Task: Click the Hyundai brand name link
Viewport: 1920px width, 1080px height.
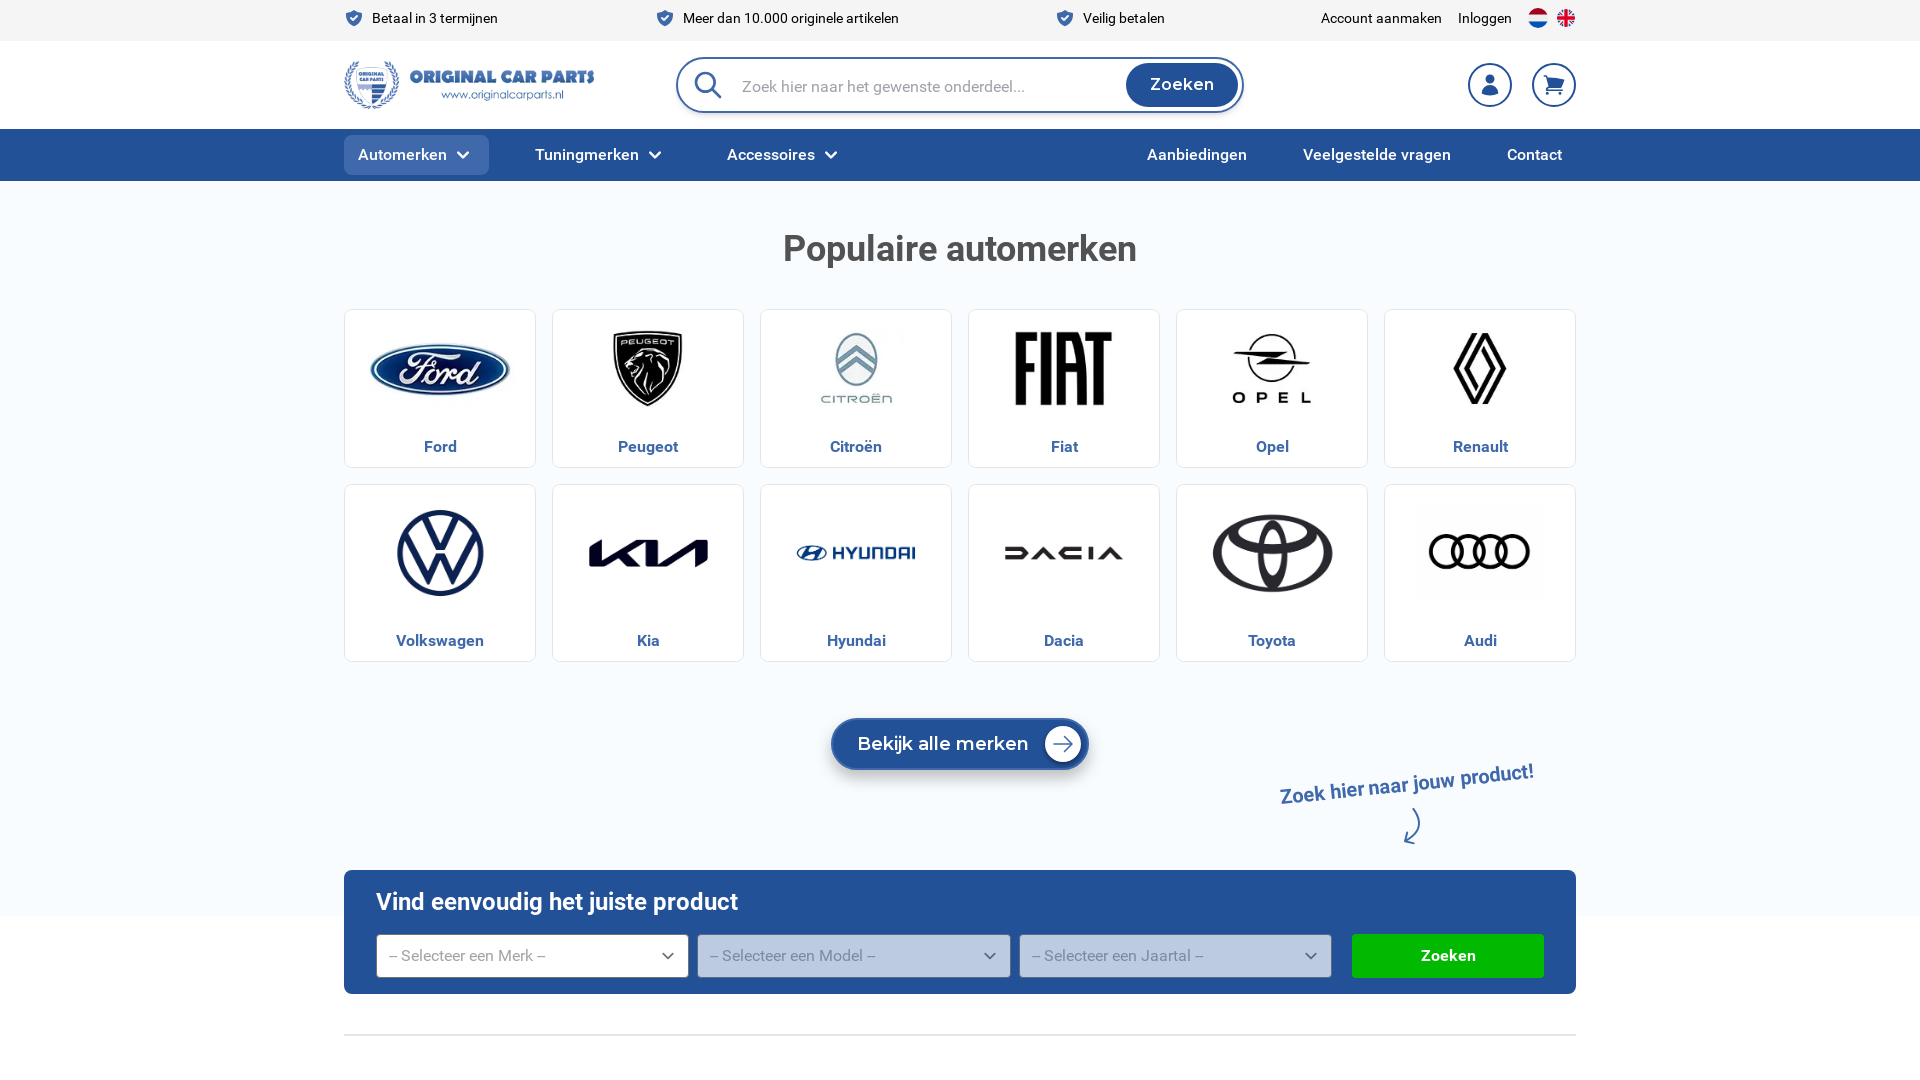Action: click(856, 641)
